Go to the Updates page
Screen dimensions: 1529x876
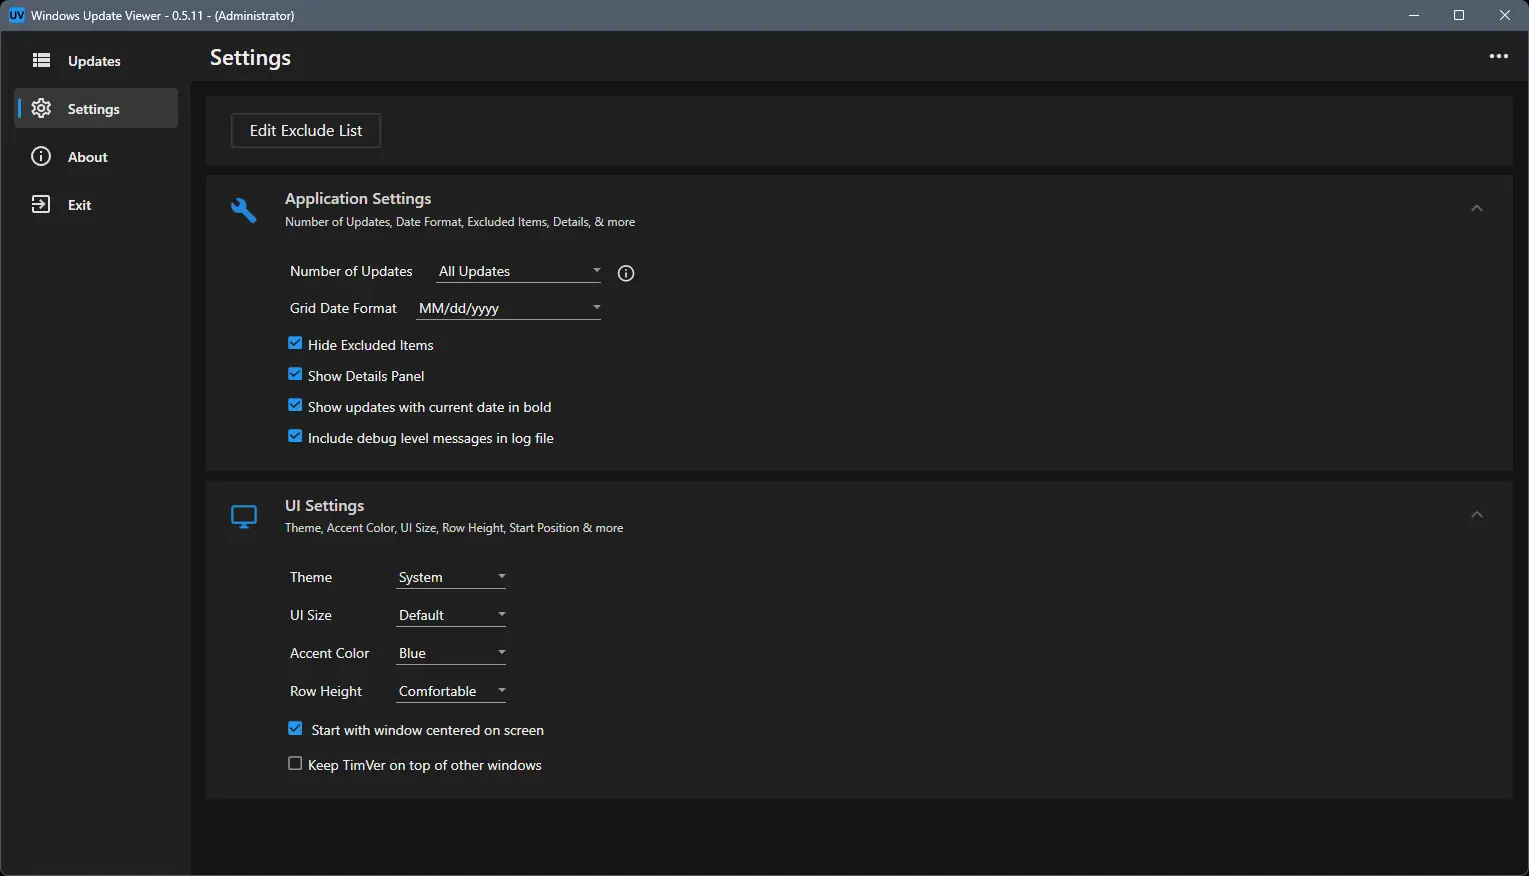[x=94, y=61]
